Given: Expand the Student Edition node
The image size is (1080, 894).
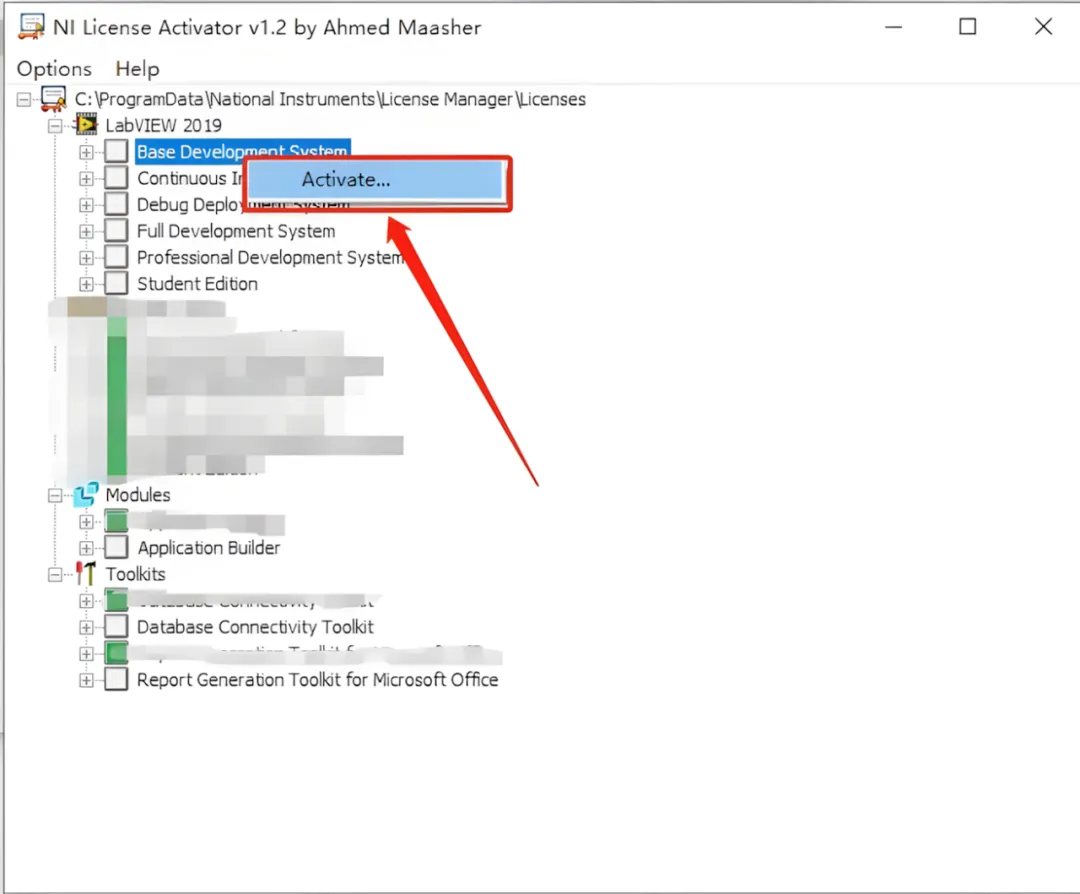Looking at the screenshot, I should 86,284.
